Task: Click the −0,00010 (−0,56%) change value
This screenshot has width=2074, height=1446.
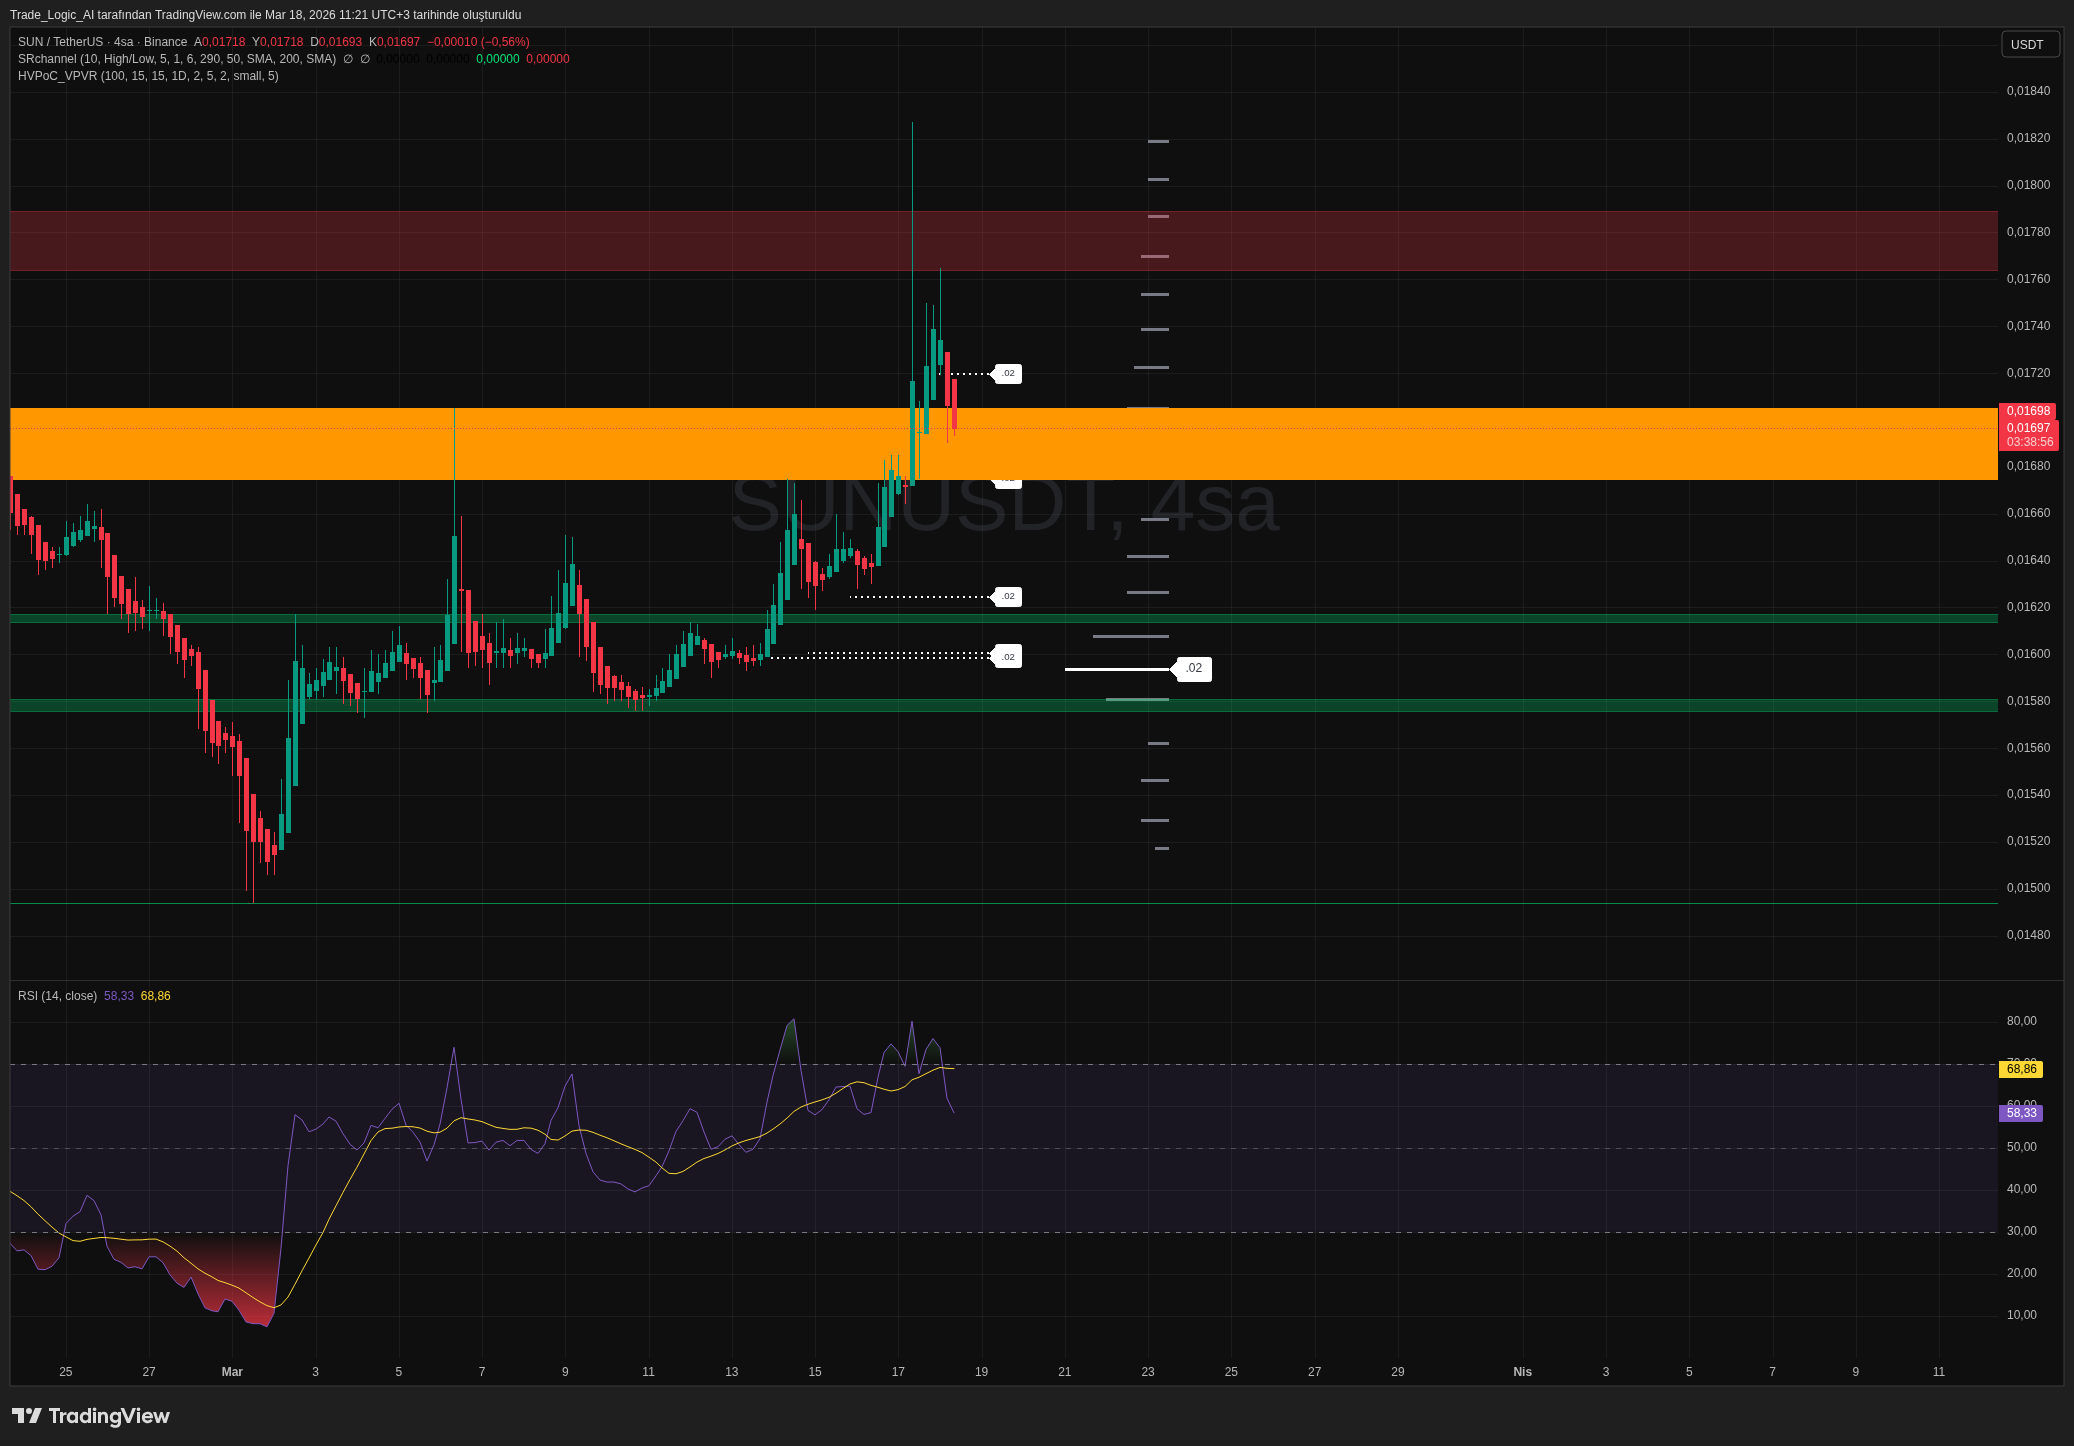Action: tap(478, 42)
